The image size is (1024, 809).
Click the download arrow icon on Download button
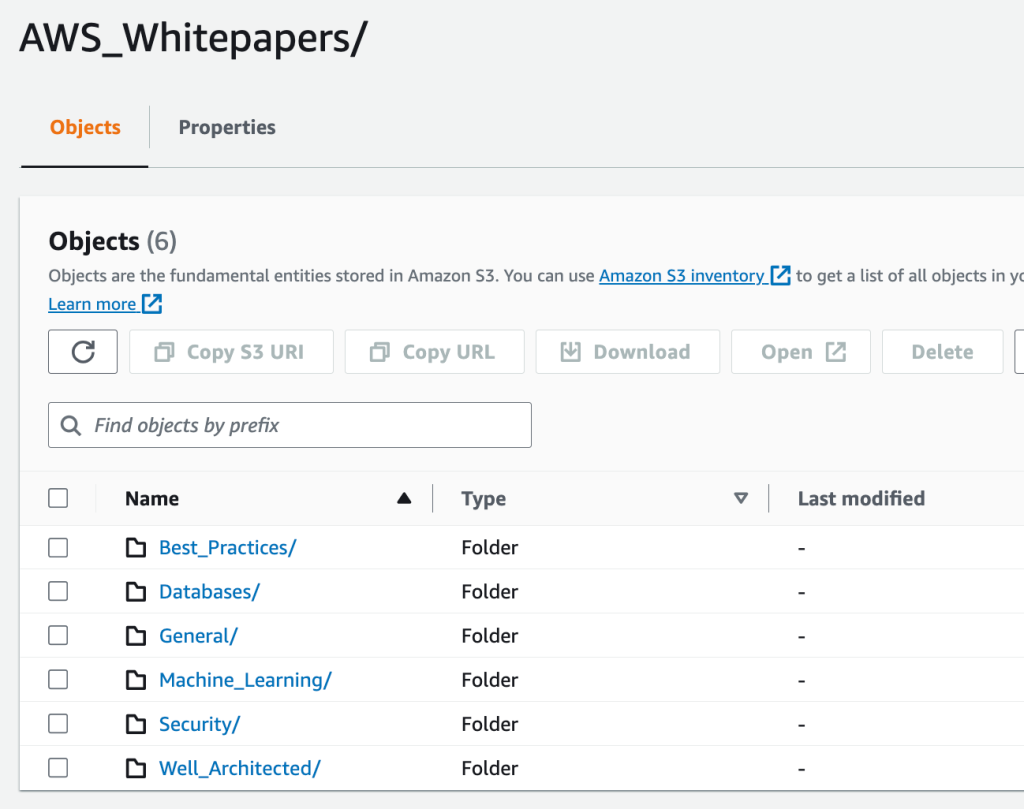coord(571,351)
